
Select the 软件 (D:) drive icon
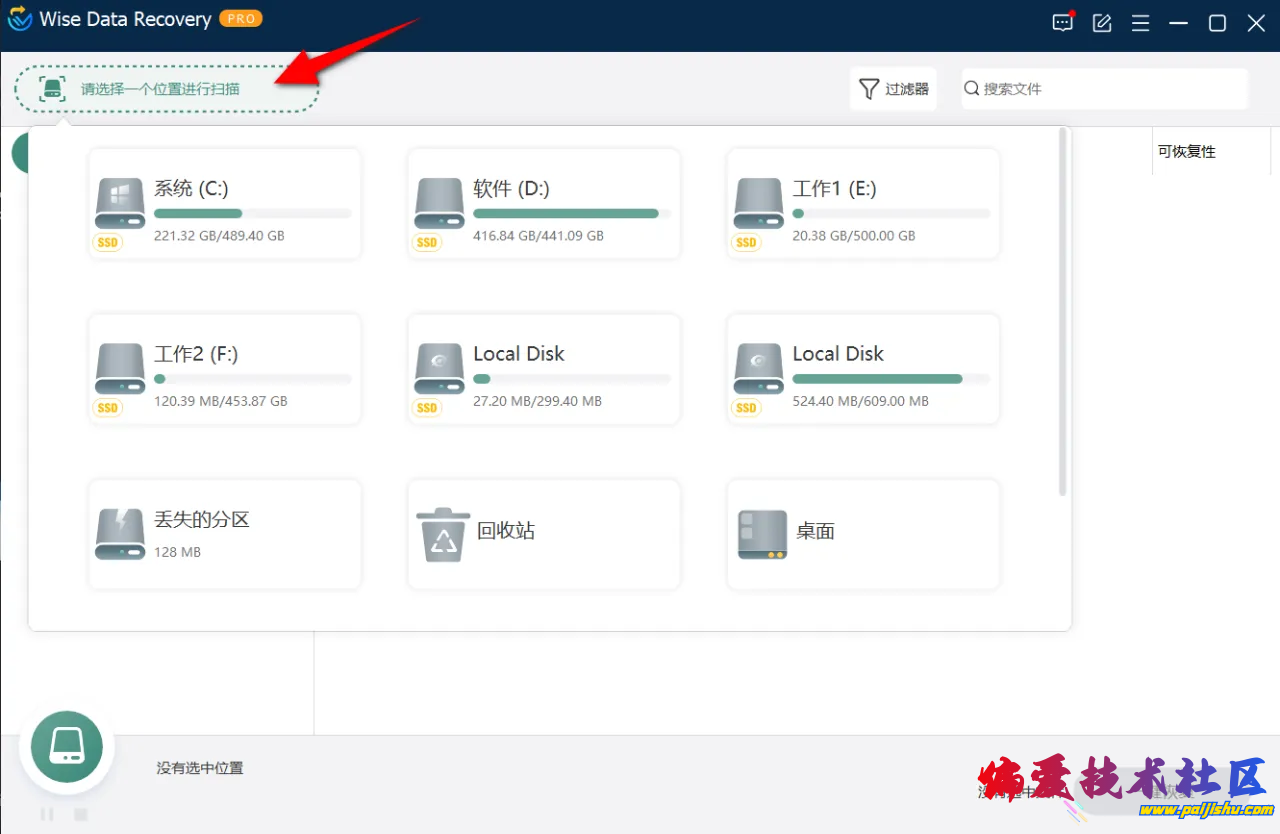tap(439, 203)
